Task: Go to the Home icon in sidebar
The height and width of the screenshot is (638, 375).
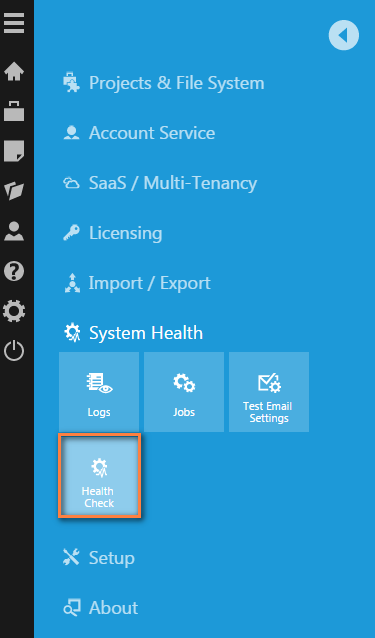Action: pos(14,71)
